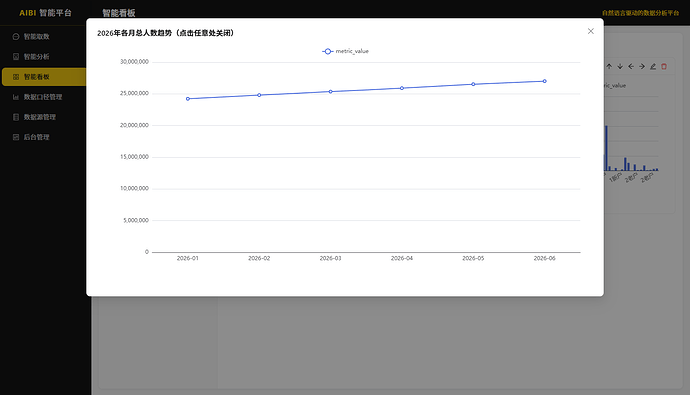
Task: Move card down with the down arrow icon
Action: click(620, 66)
